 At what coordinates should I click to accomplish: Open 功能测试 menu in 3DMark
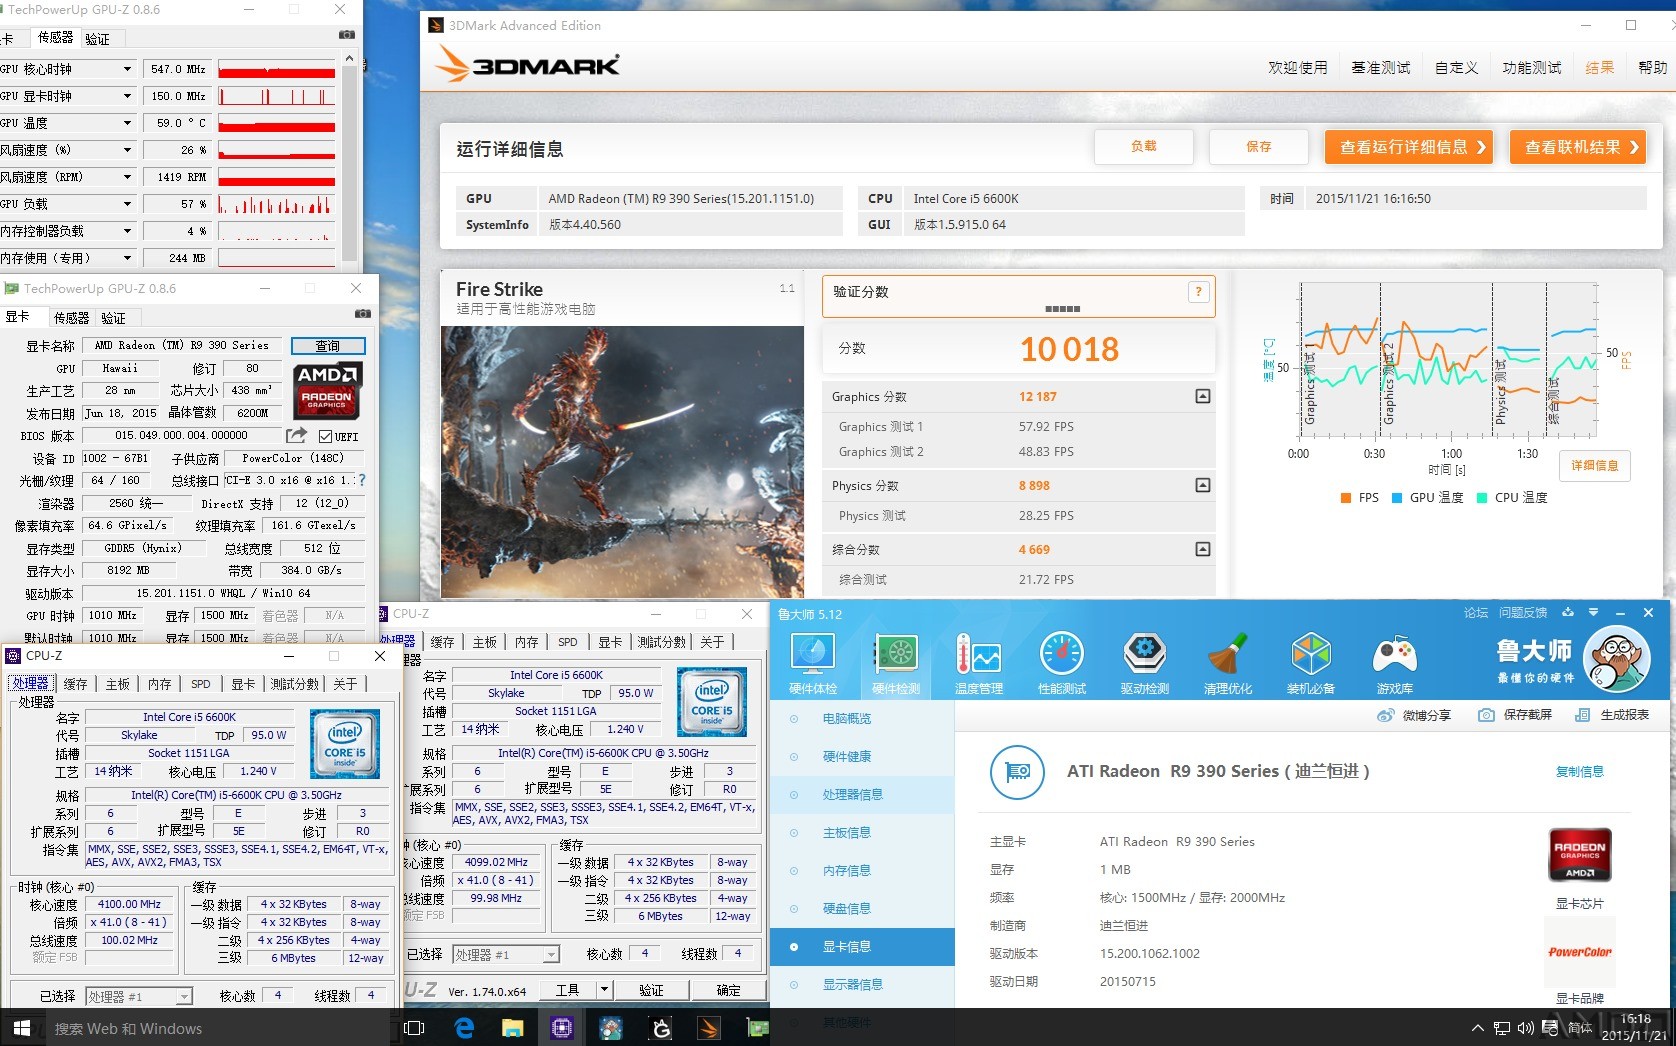coord(1531,68)
